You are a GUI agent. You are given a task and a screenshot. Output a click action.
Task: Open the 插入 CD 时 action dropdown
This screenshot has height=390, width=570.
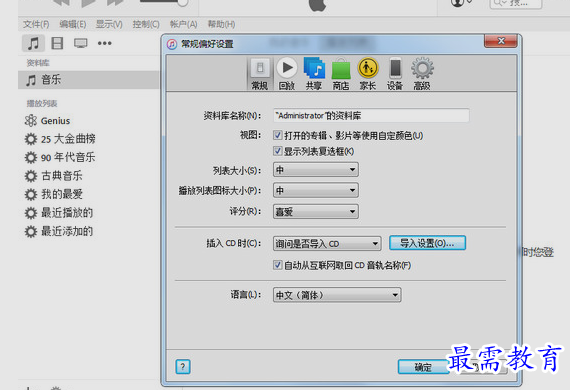[327, 244]
